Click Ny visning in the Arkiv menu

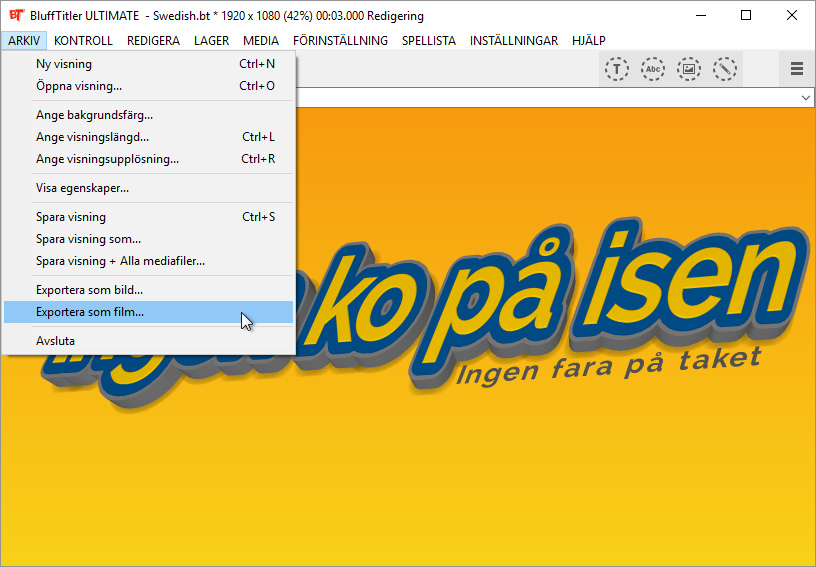(x=64, y=64)
